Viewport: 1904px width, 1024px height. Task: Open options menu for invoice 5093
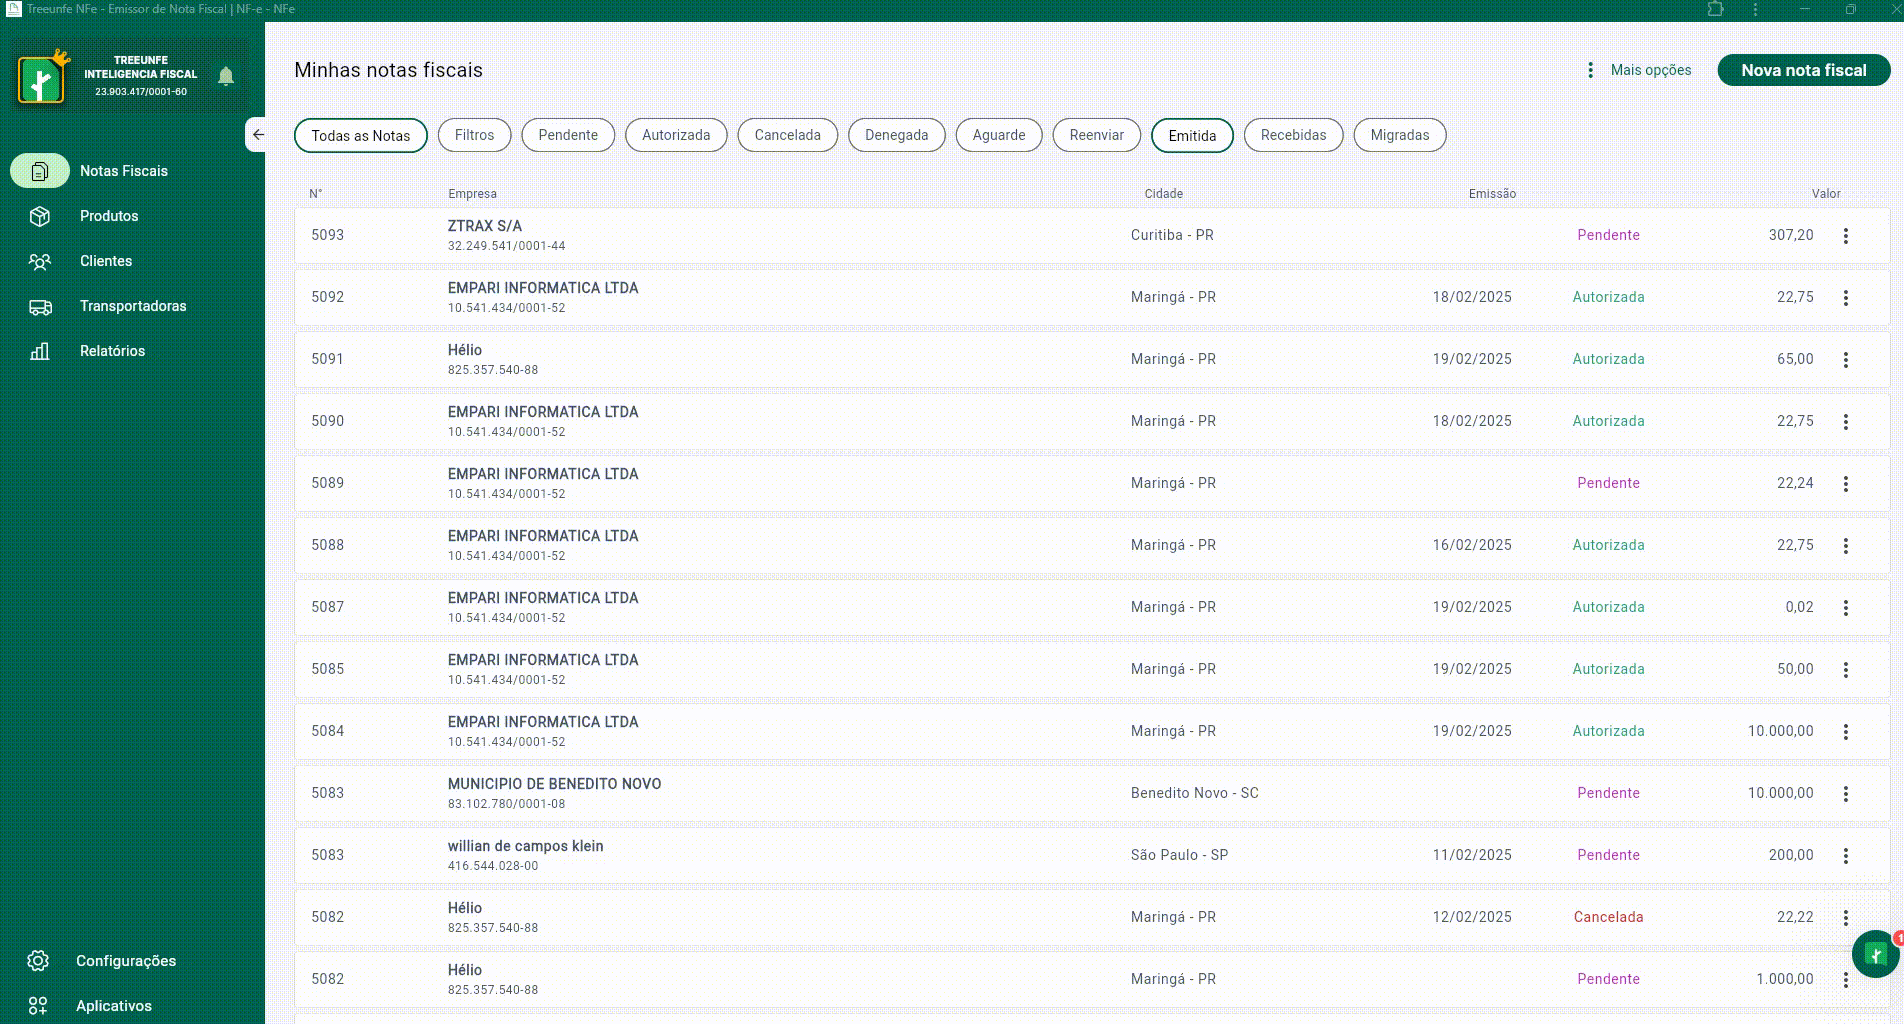pyautogui.click(x=1845, y=236)
